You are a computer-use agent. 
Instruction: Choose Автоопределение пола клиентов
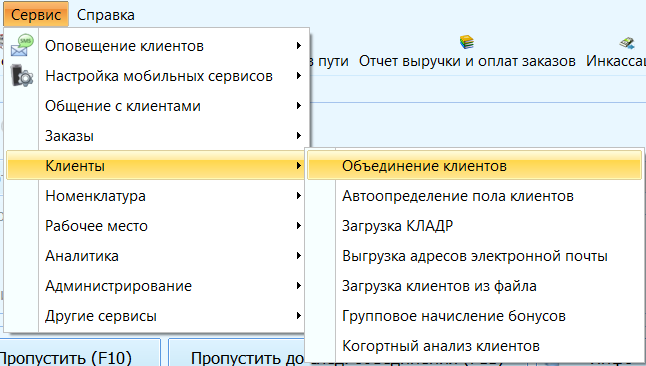[475, 196]
